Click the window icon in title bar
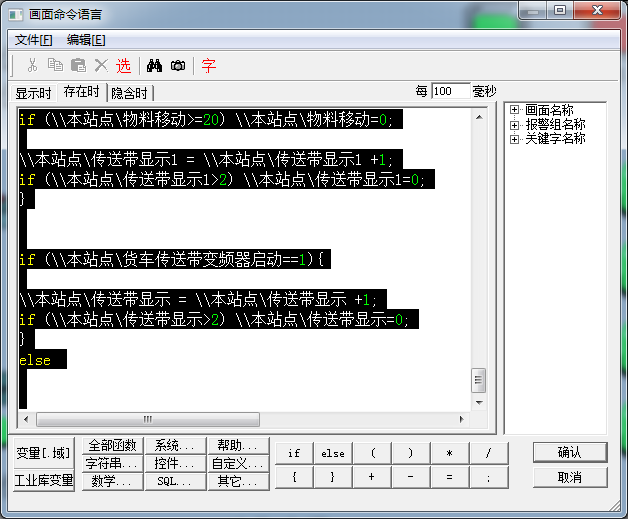This screenshot has width=628, height=519. (x=16, y=15)
